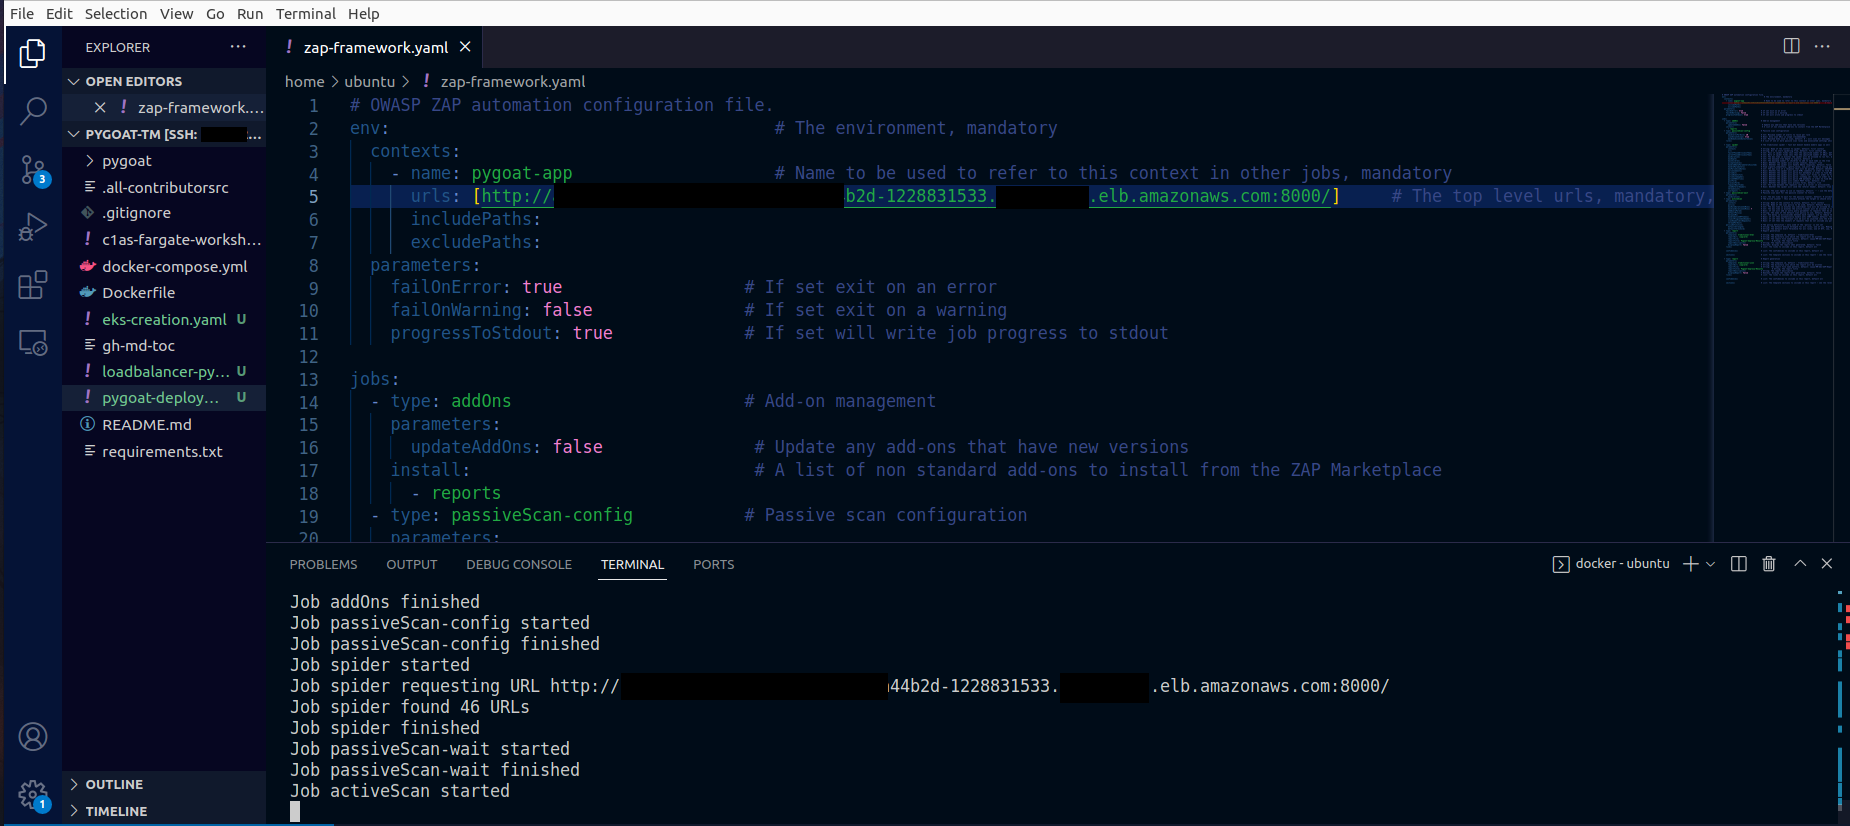Screen dimensions: 1850x826
Task: Split the editor to the right
Action: (1791, 46)
